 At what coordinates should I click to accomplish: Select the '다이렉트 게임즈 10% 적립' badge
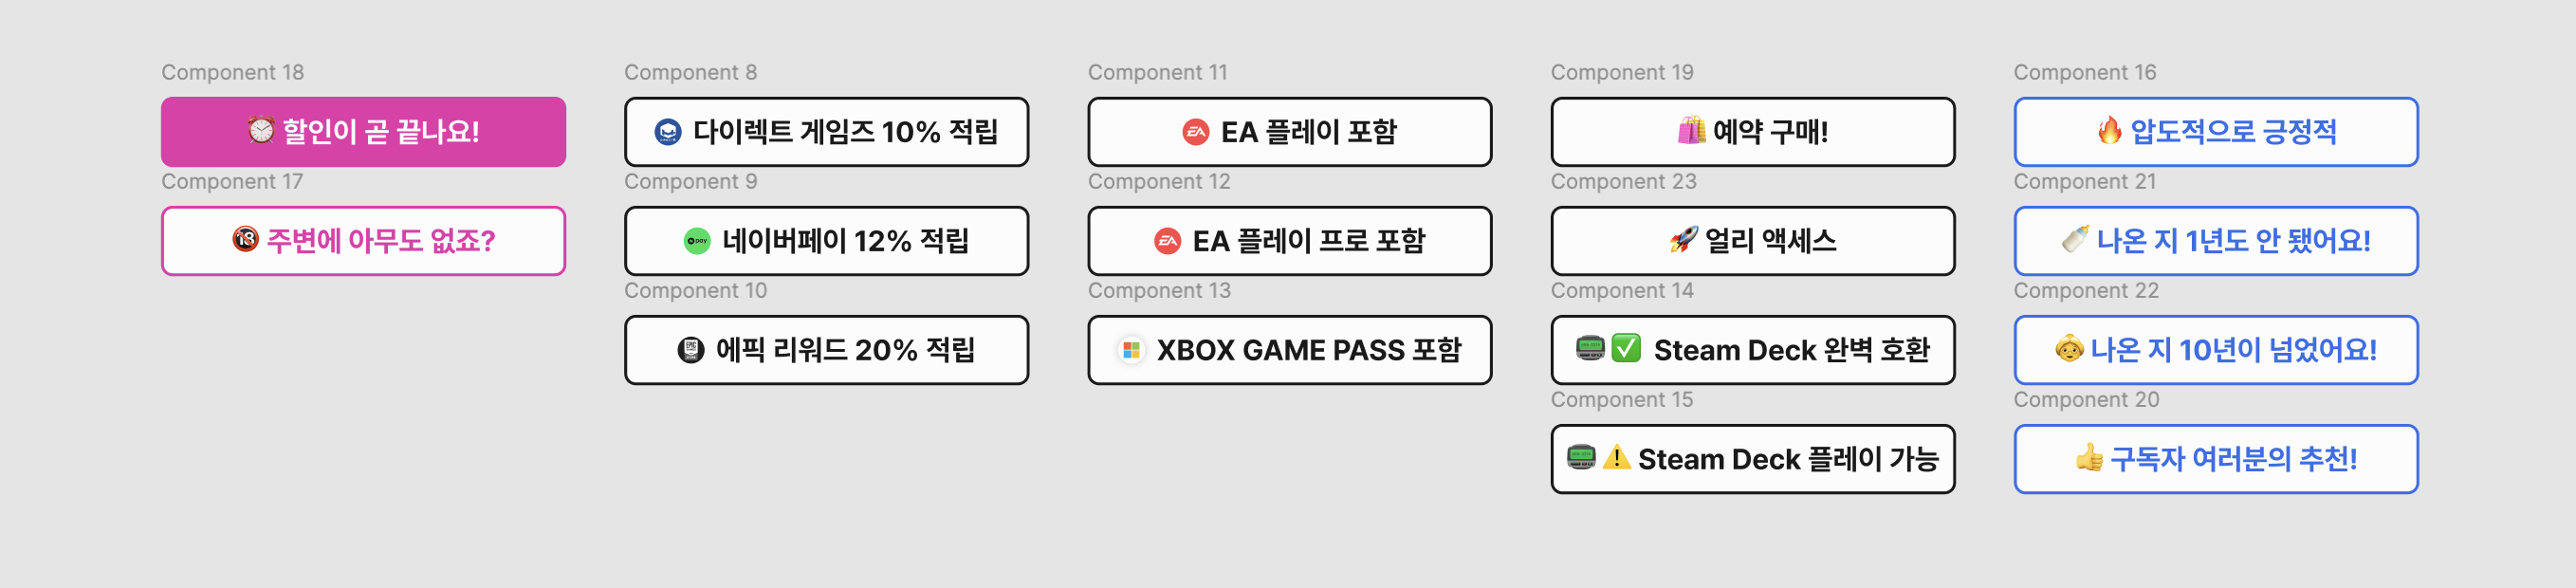826,132
